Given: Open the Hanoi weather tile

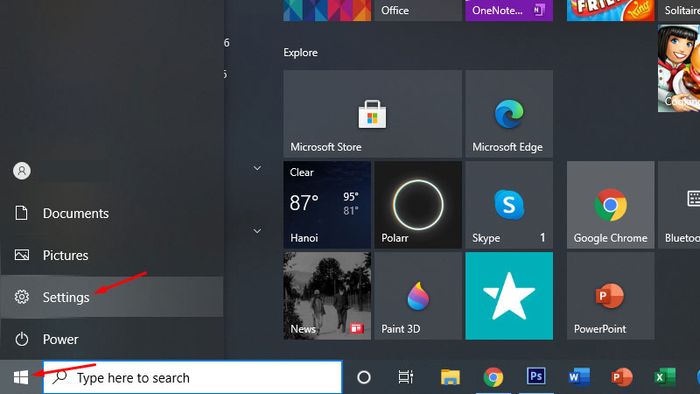Looking at the screenshot, I should (327, 205).
